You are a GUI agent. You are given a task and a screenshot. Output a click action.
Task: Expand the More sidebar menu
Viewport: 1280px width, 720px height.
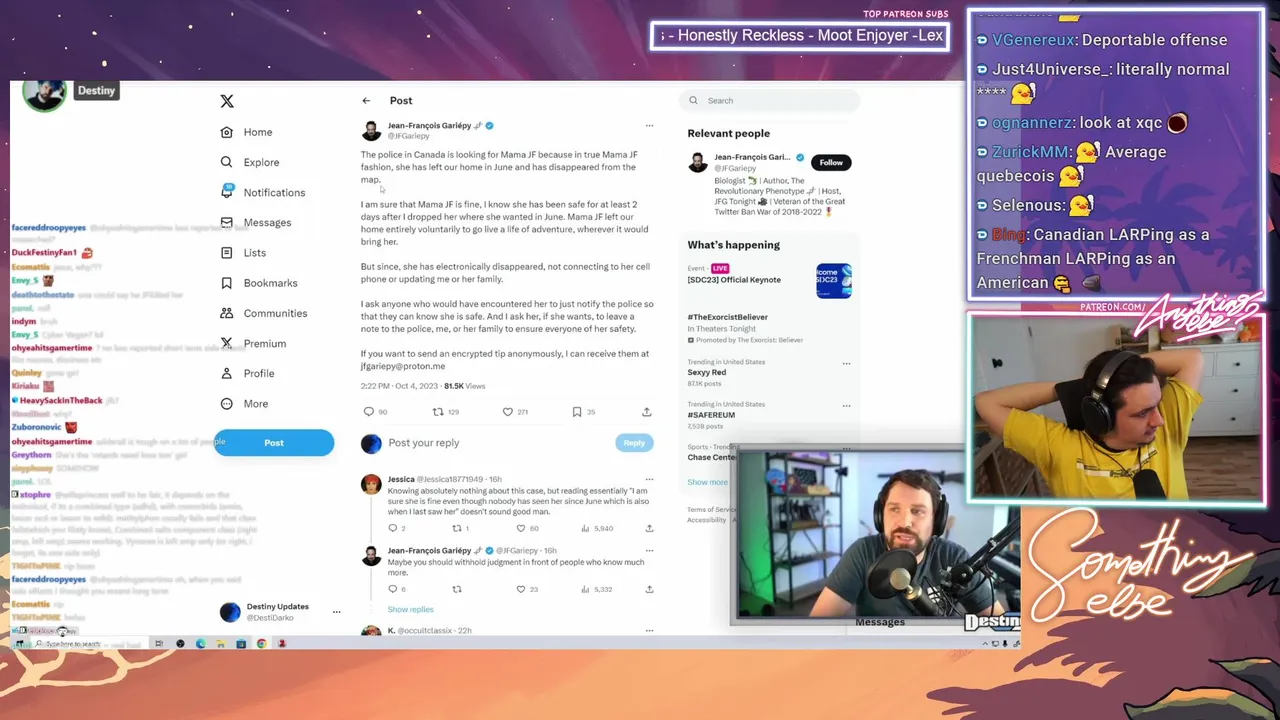pyautogui.click(x=244, y=404)
